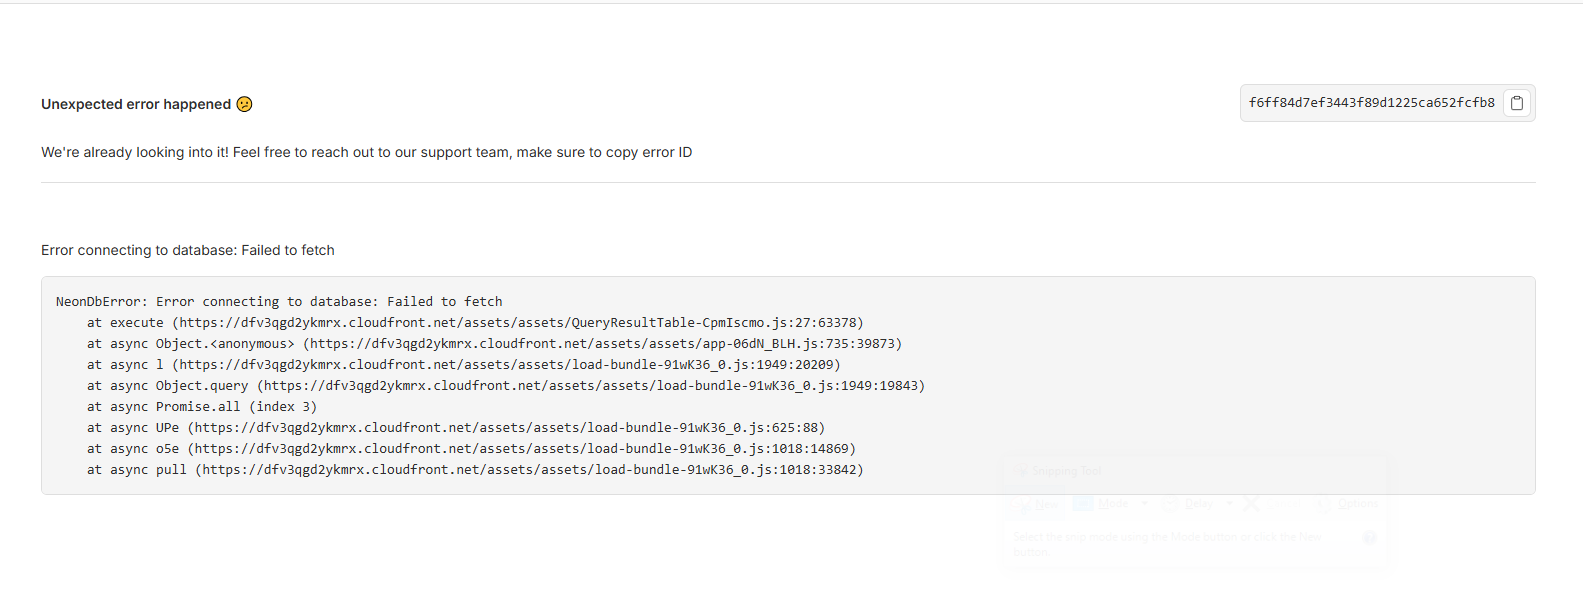Expand the Delay dropdown arrow
Viewport: 1583px width, 608px height.
tap(1228, 504)
